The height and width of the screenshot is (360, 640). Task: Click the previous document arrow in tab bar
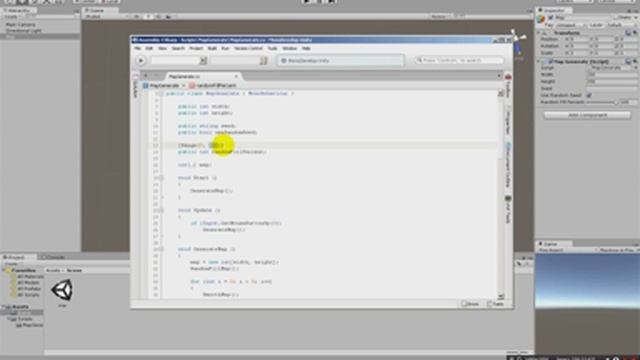[x=146, y=76]
